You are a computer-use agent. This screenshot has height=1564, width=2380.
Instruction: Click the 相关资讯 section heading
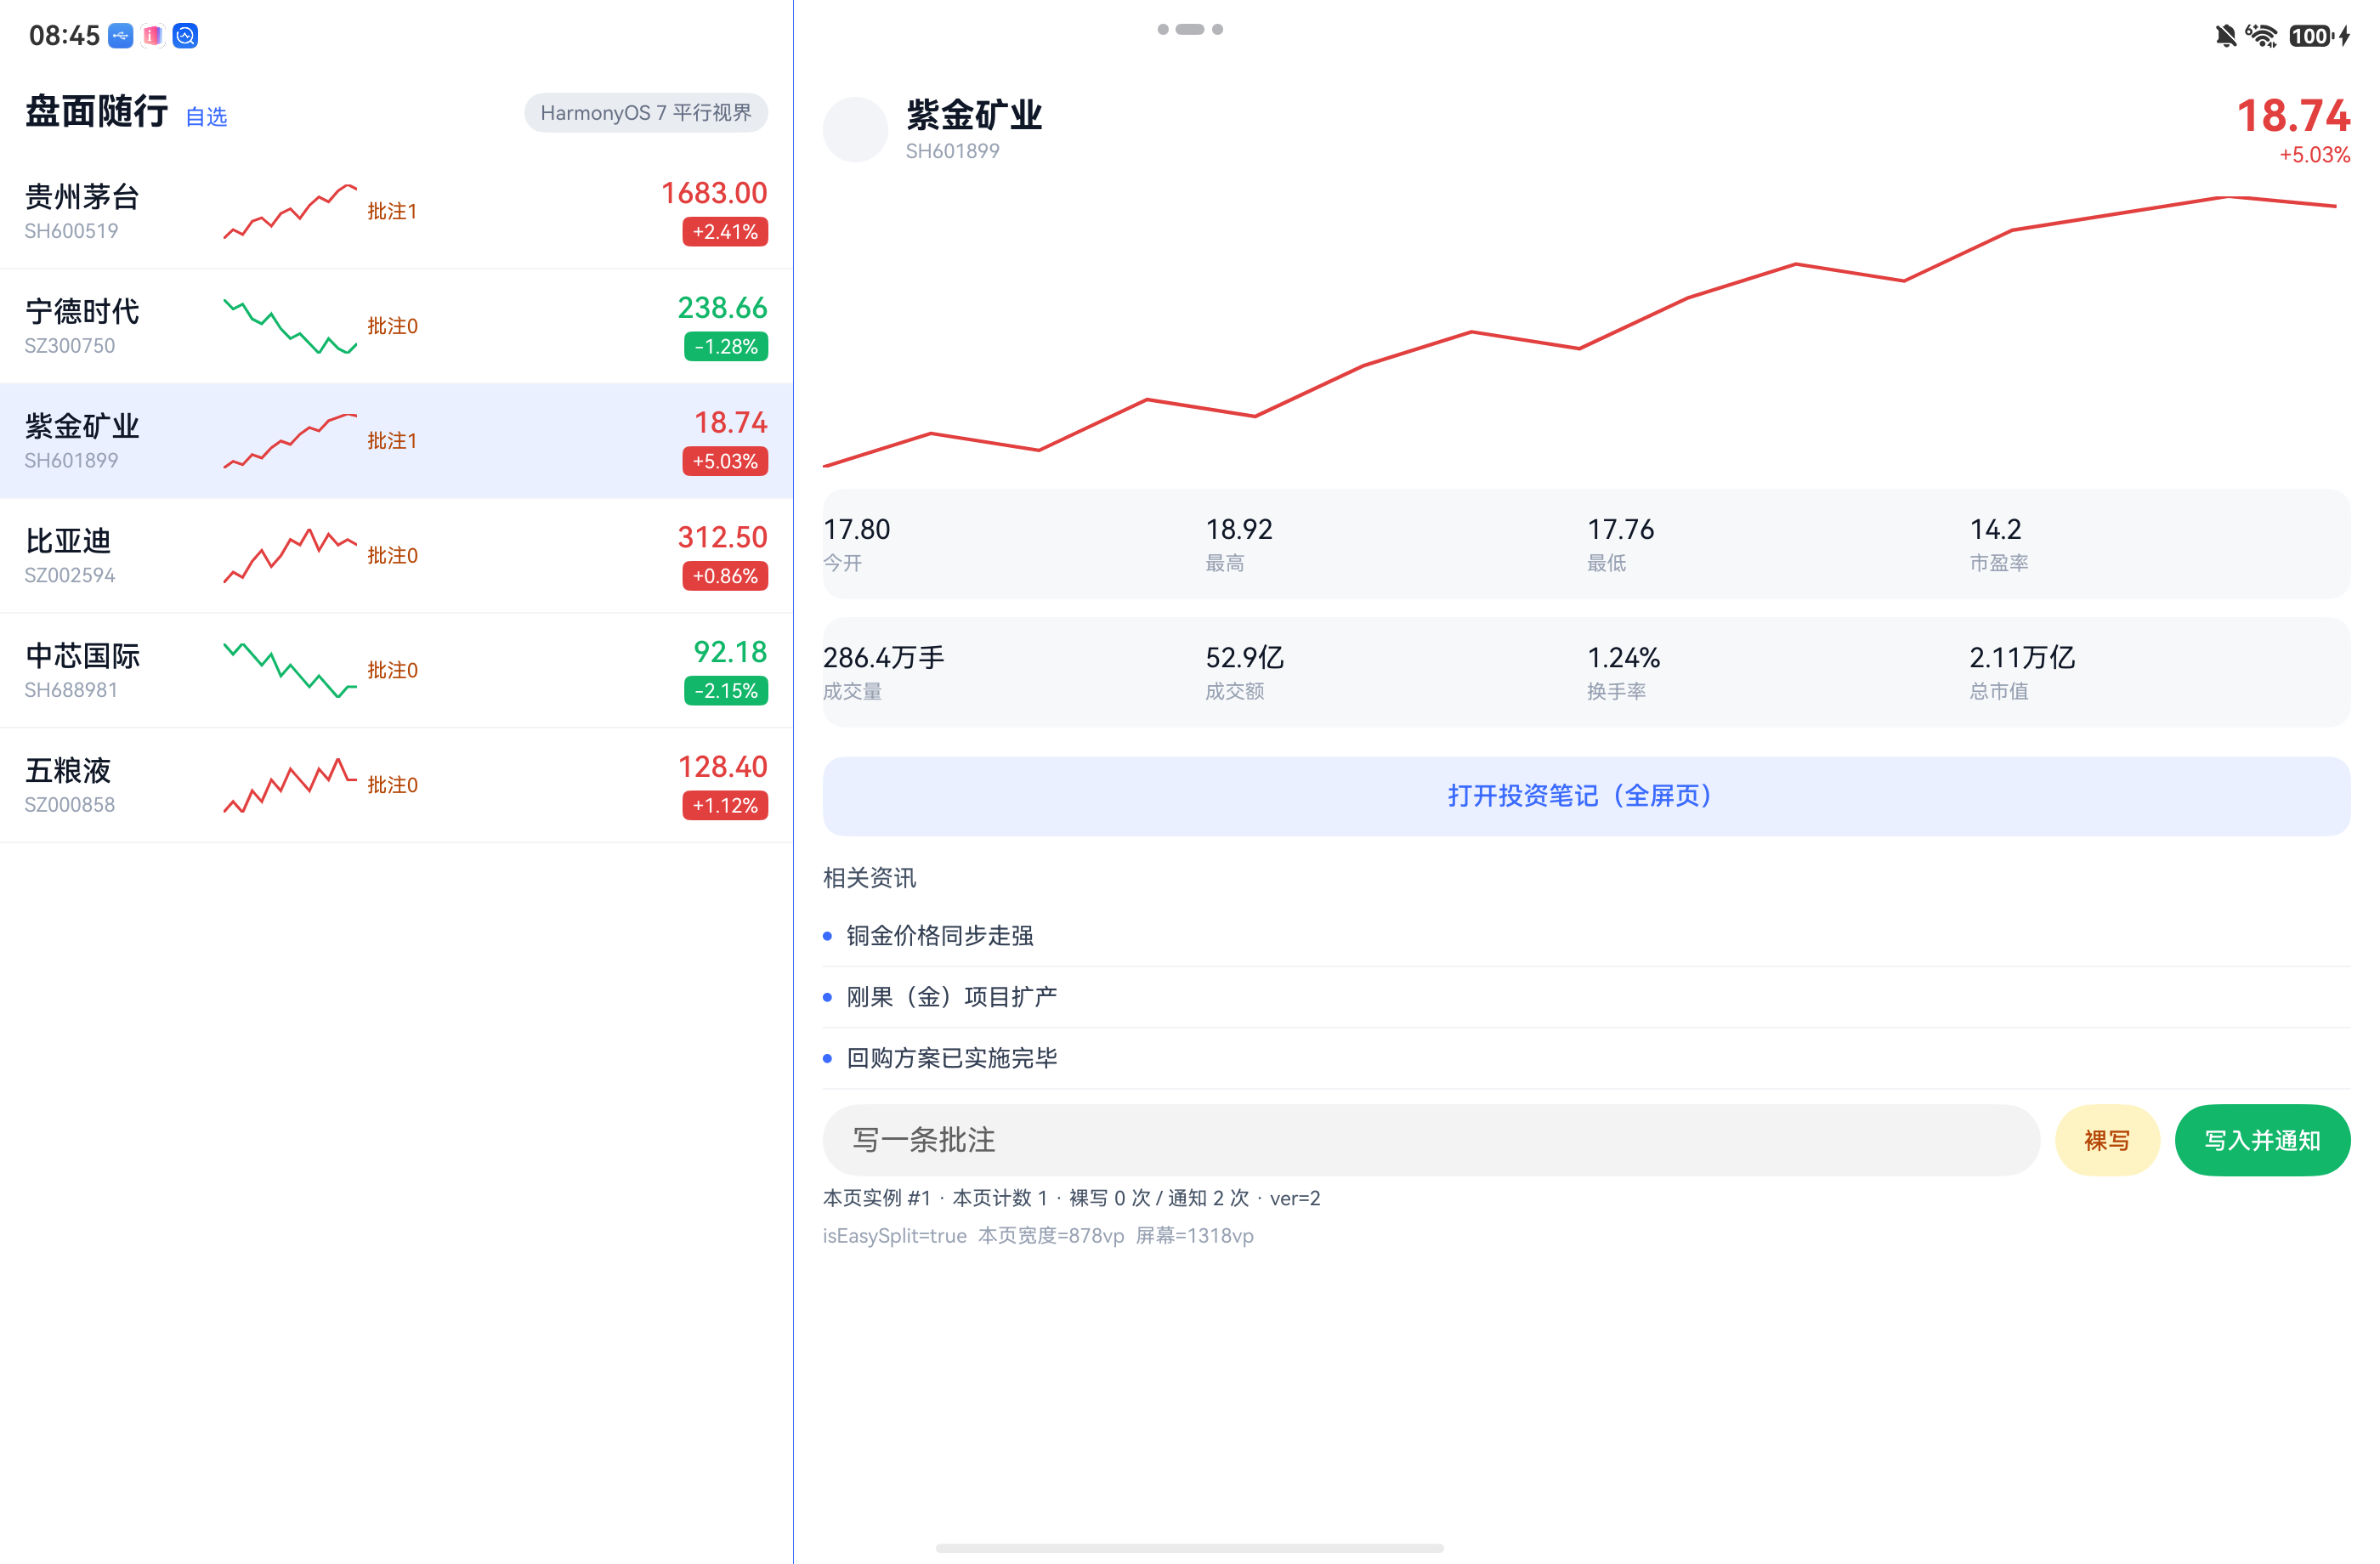pos(869,878)
